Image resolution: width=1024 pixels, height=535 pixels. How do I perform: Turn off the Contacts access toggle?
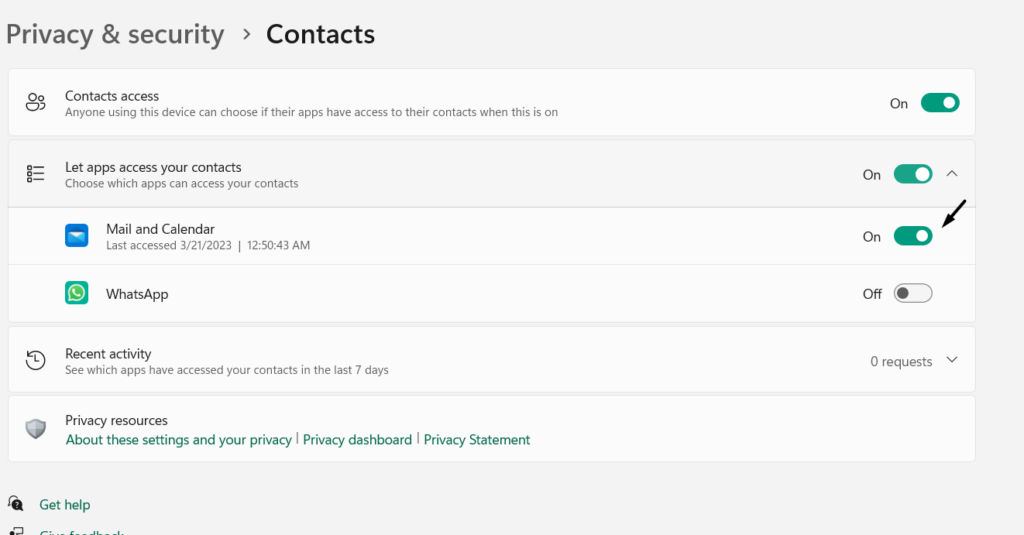coord(939,103)
